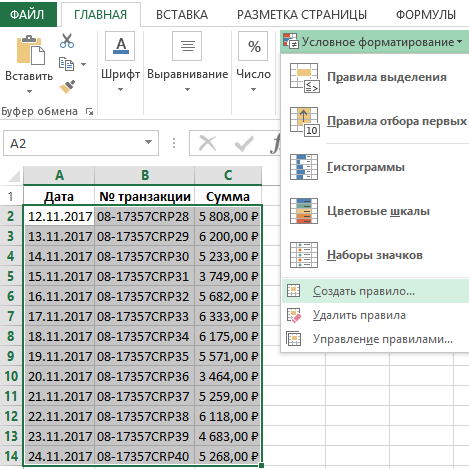Click cell 08-17357CRP28
This screenshot has width=469, height=469.
pos(145,217)
